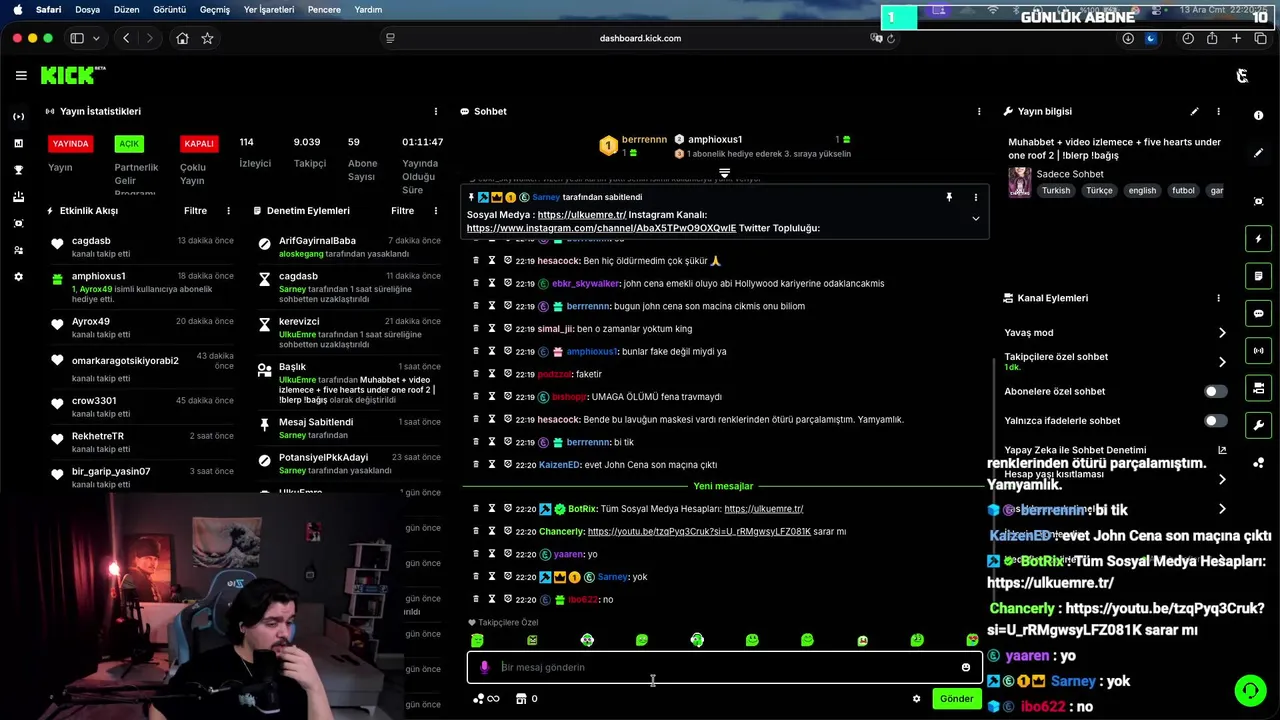Expand the pinned message chevron
Screen dimensions: 1280x720
(976, 219)
